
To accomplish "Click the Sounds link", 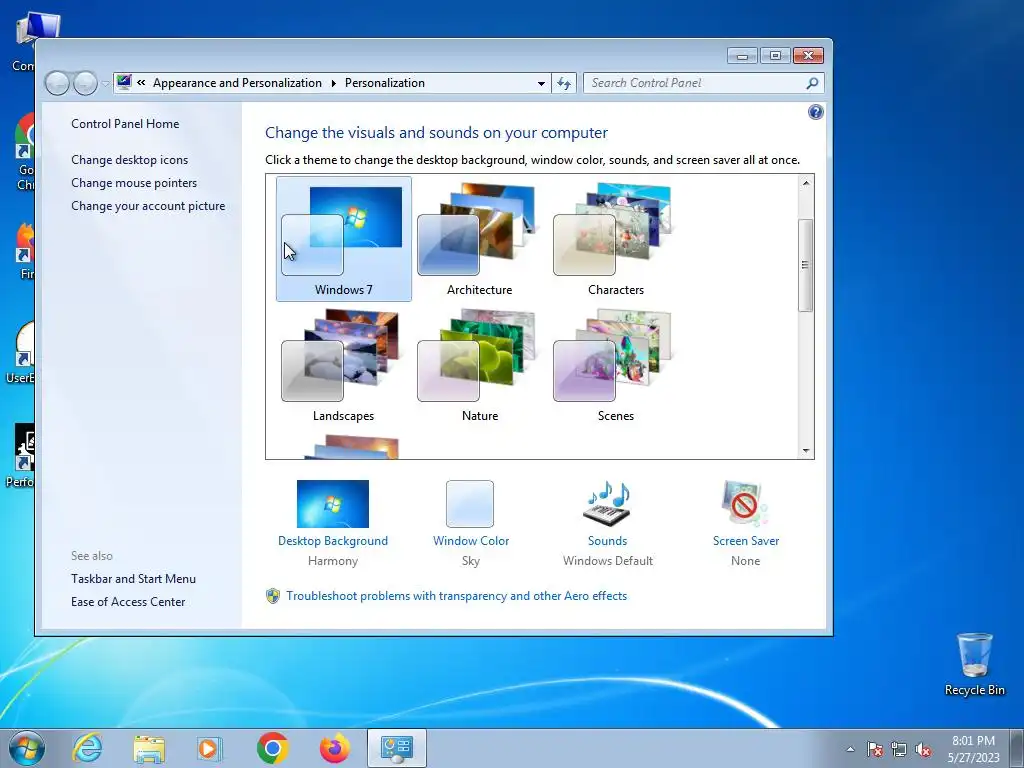I will coord(607,541).
